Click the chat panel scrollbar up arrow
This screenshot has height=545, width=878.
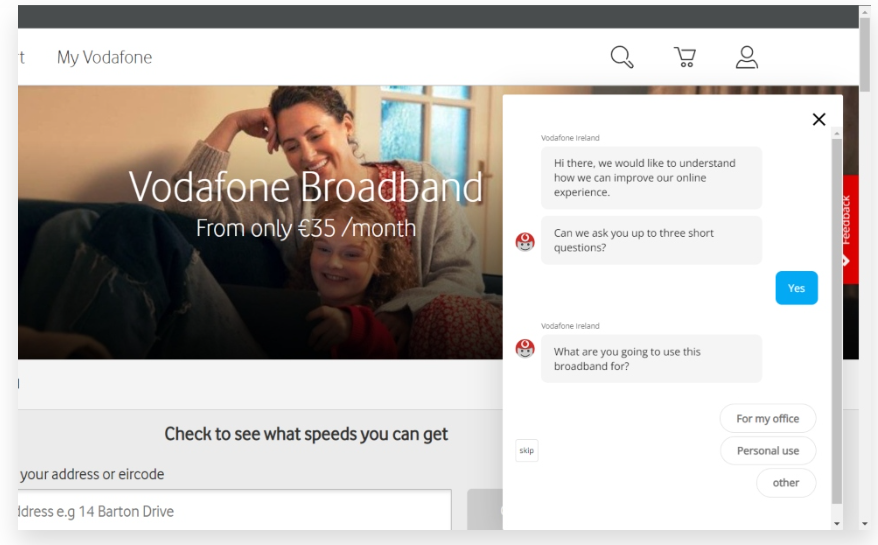click(837, 133)
